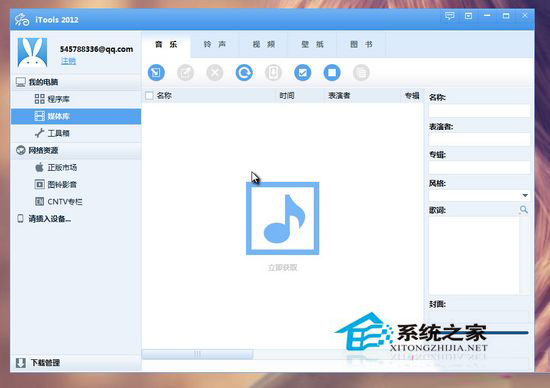Click the greyed-out import-to-device phone icon
Viewport: 550px width, 388px height.
pyautogui.click(x=273, y=73)
